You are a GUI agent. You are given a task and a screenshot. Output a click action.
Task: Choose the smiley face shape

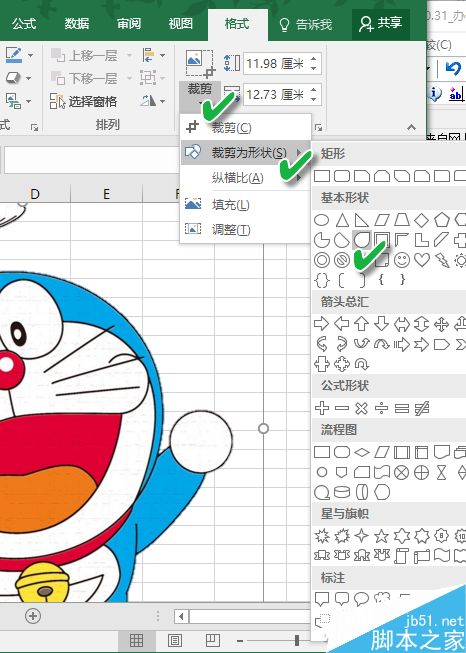(x=402, y=260)
